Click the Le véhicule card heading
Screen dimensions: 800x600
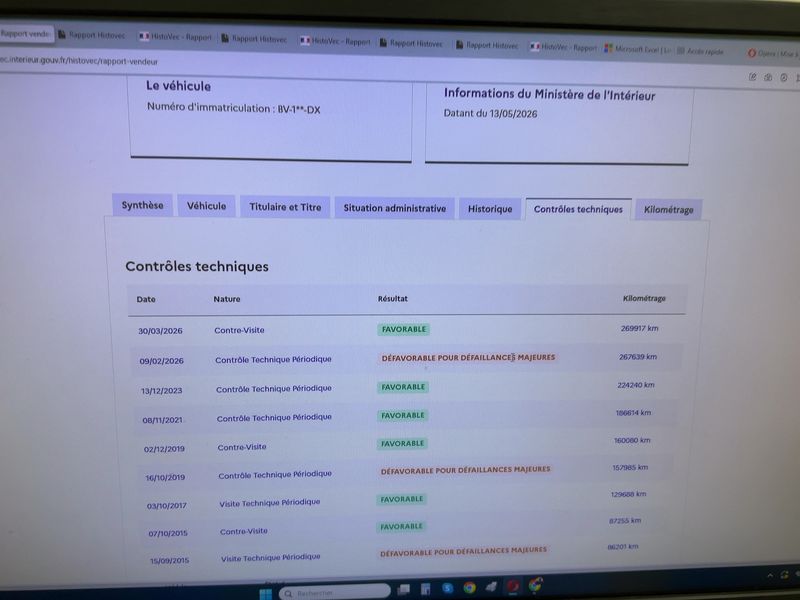(x=178, y=86)
